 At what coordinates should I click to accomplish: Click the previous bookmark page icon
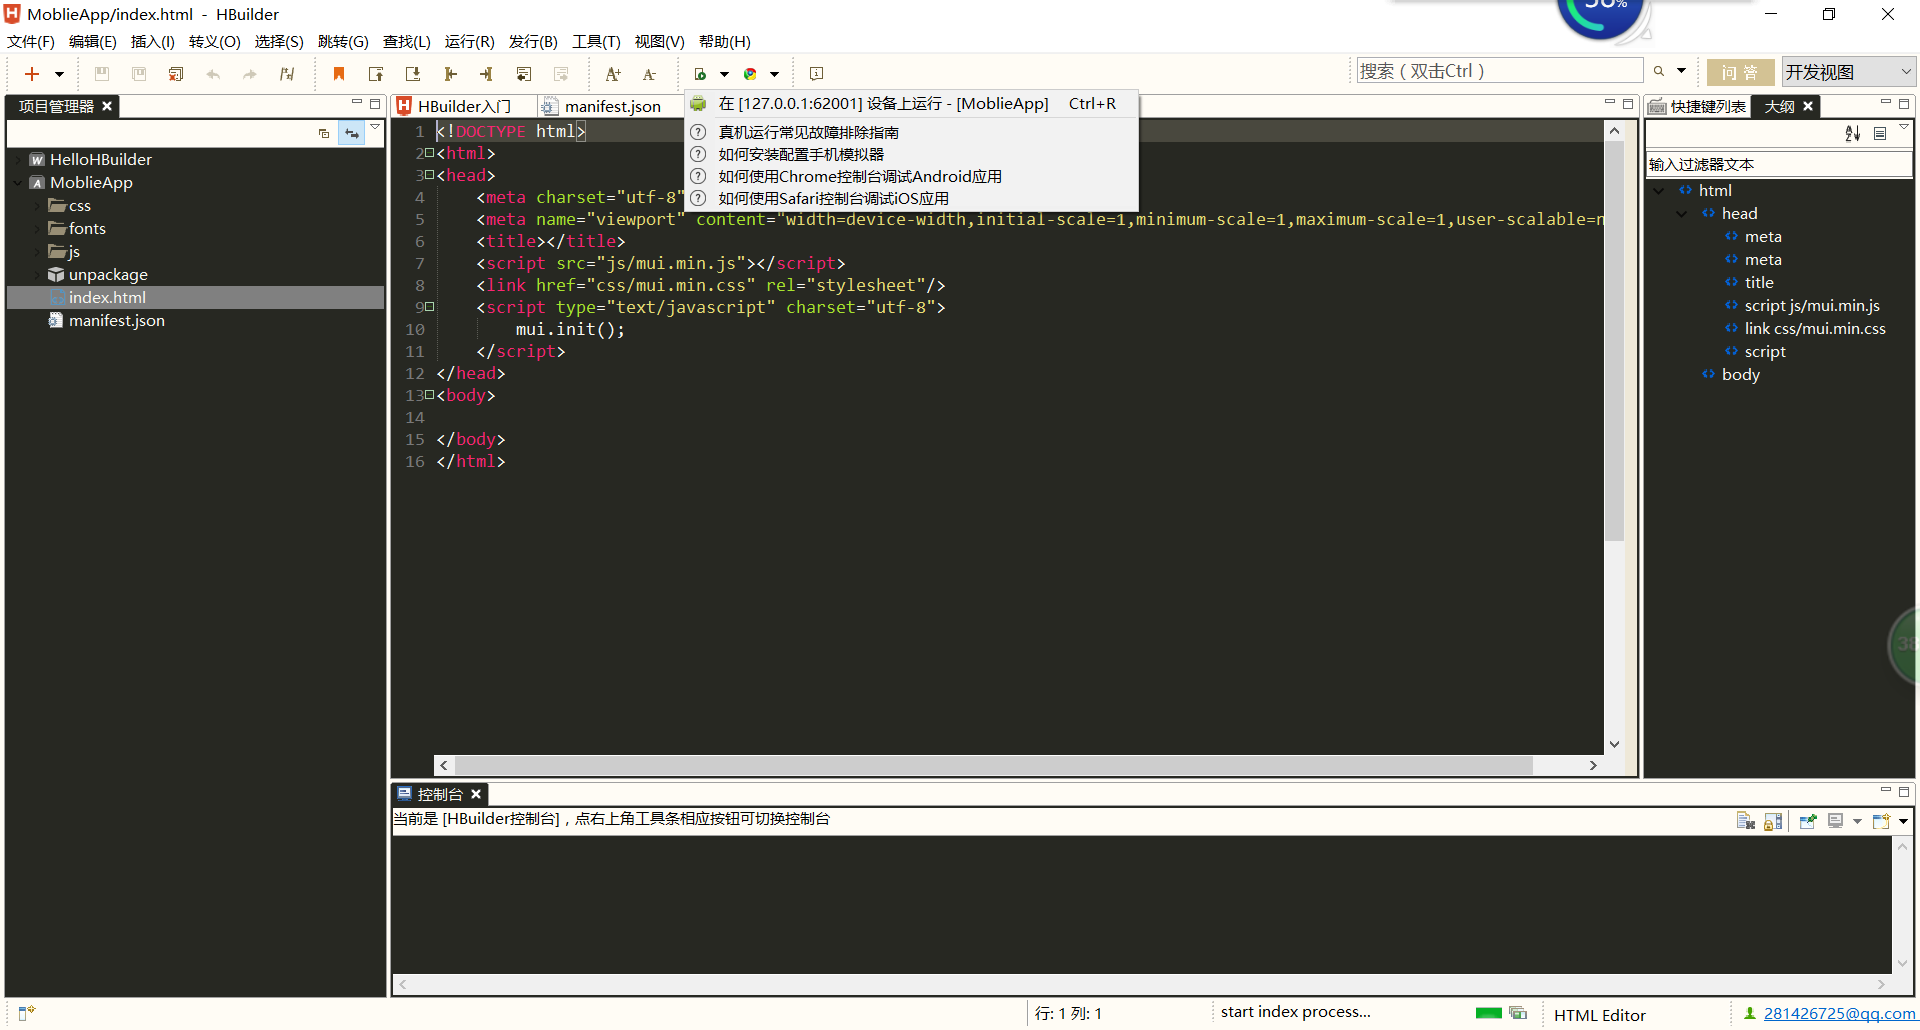click(x=376, y=74)
